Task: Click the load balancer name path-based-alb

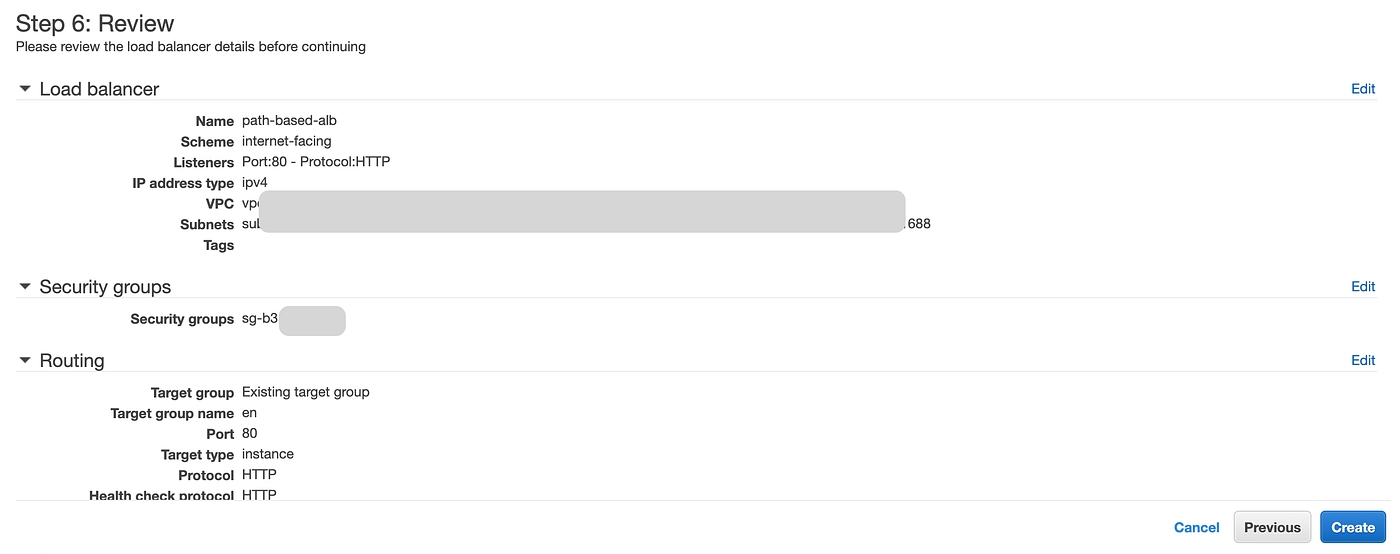Action: (289, 121)
